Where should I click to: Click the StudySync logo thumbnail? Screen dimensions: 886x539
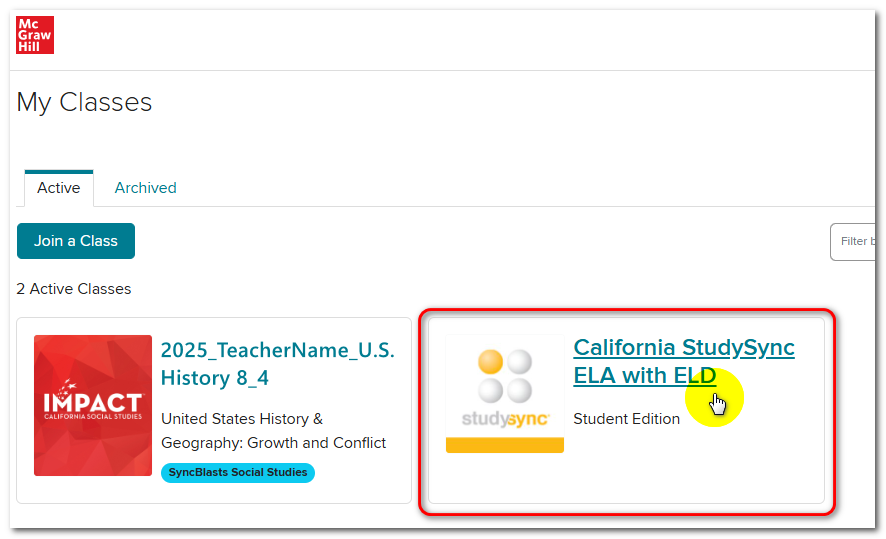504,395
